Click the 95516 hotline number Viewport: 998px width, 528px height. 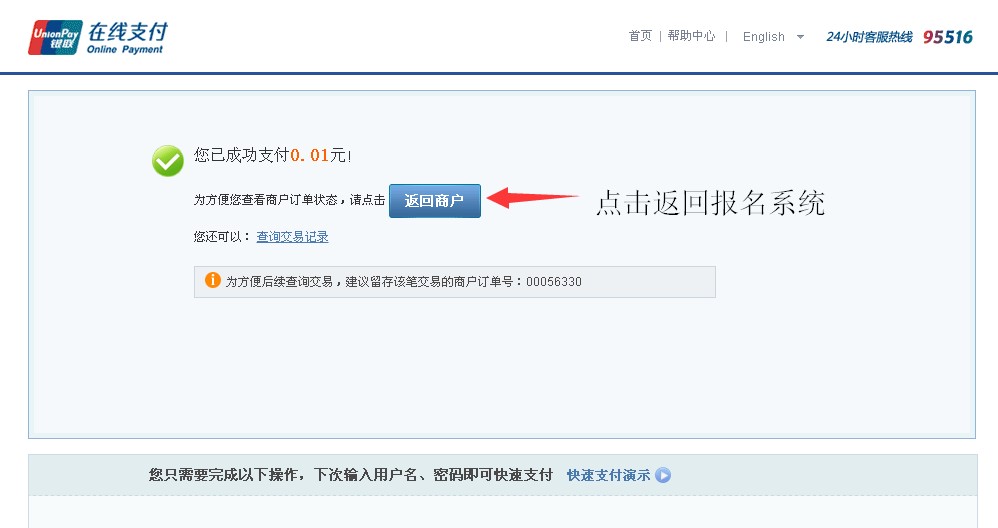pos(947,37)
